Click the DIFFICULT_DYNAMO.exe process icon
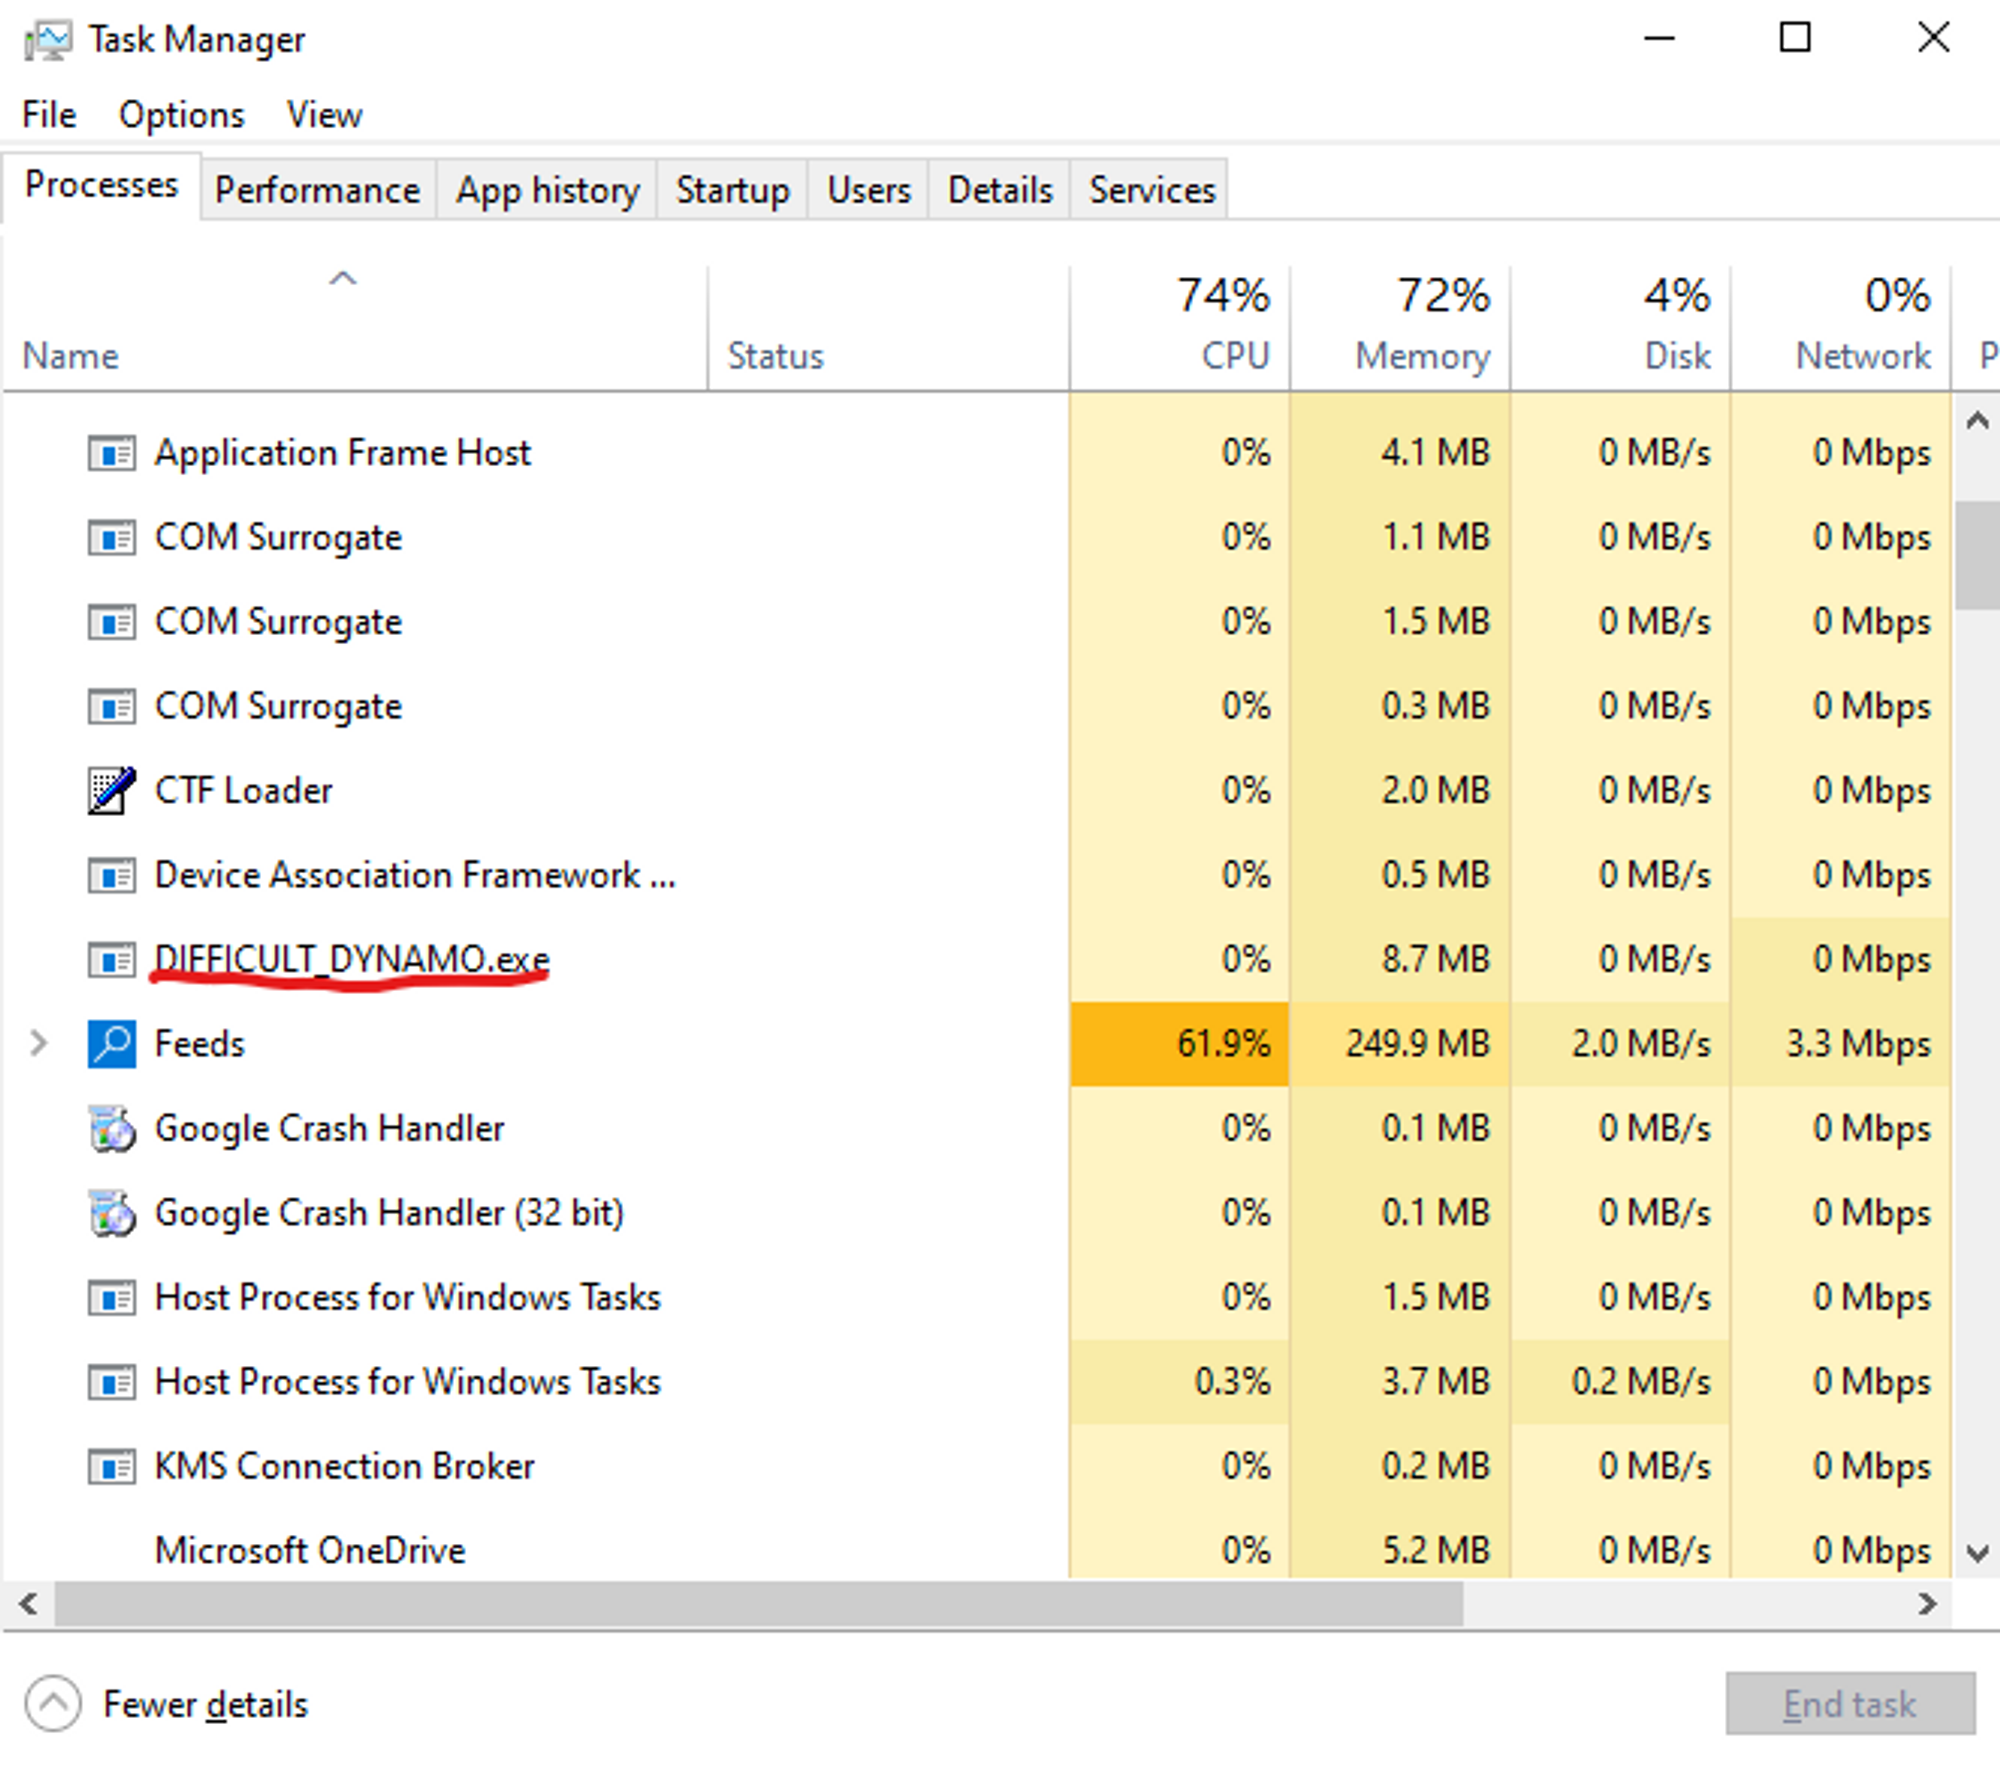The image size is (2000, 1774). [111, 960]
